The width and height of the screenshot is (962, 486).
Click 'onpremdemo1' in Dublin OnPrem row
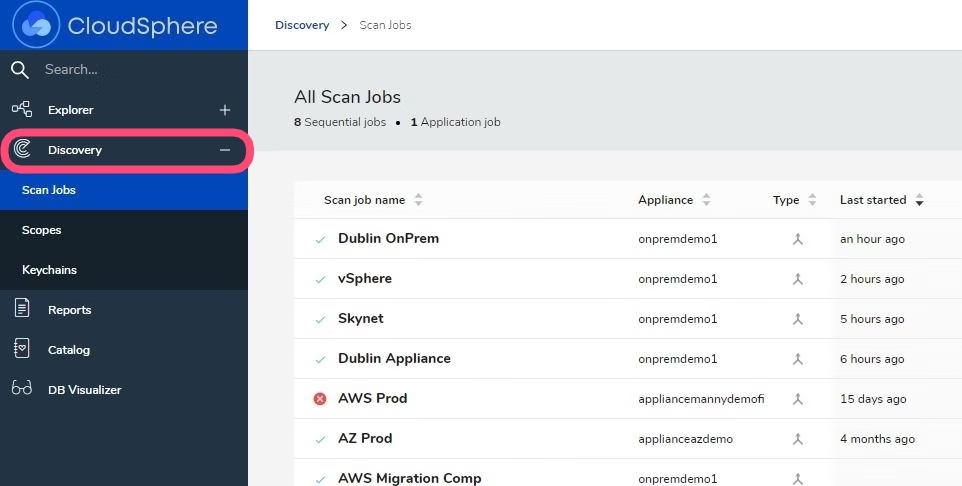(677, 239)
